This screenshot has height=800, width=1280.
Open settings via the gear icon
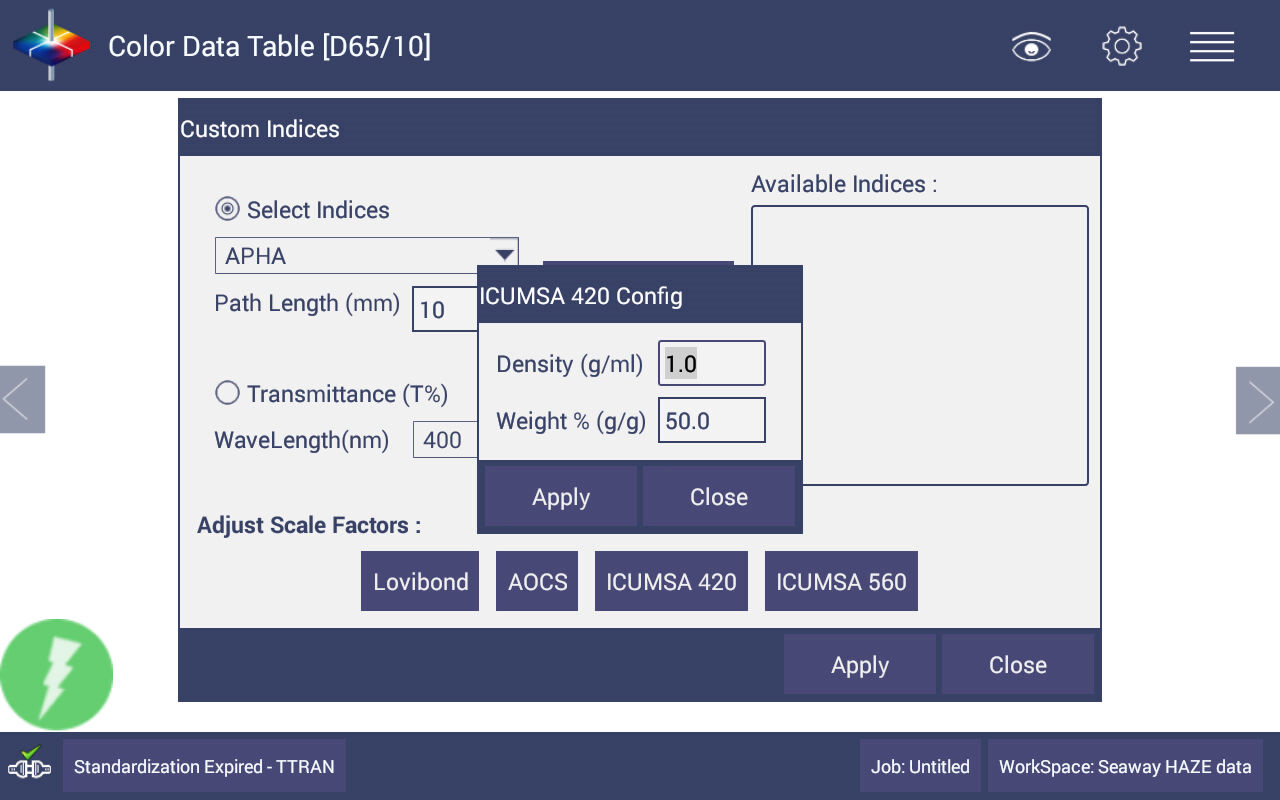1121,47
